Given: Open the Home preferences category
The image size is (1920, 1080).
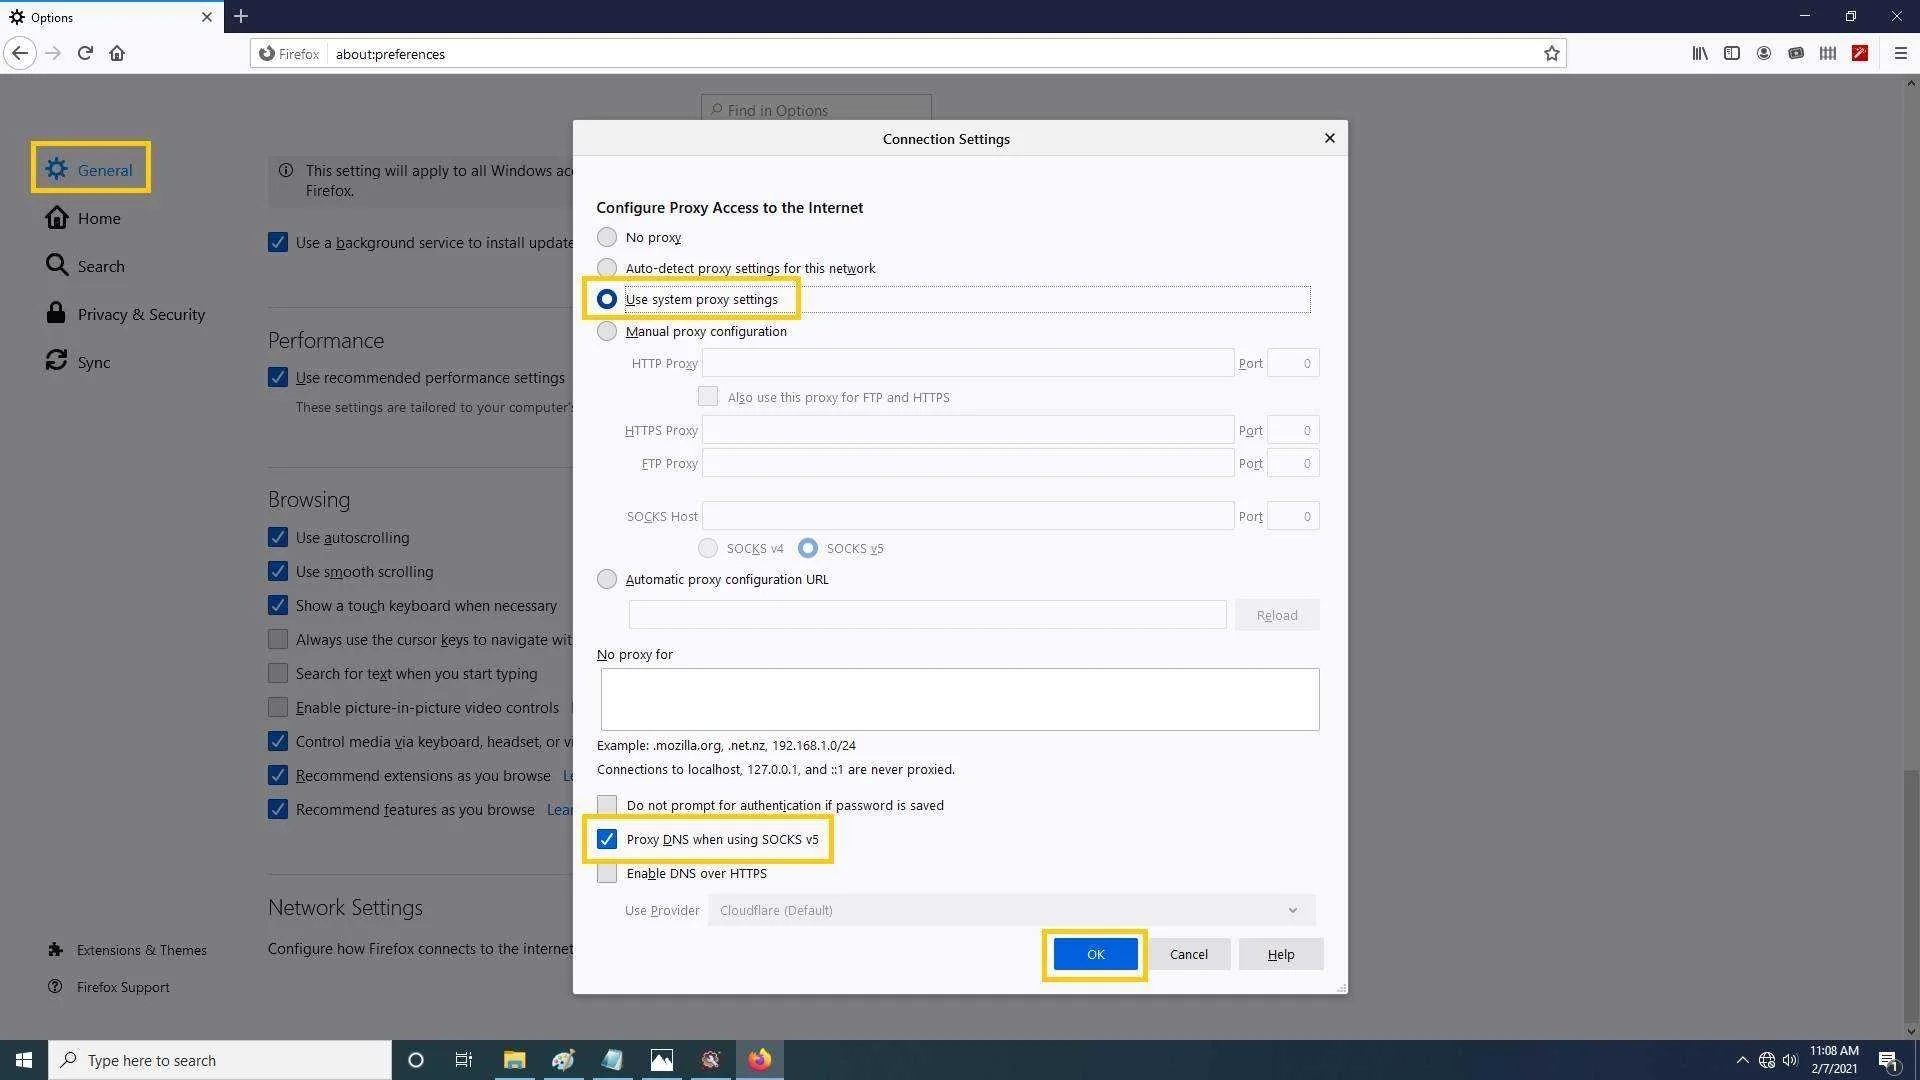Looking at the screenshot, I should point(83,218).
